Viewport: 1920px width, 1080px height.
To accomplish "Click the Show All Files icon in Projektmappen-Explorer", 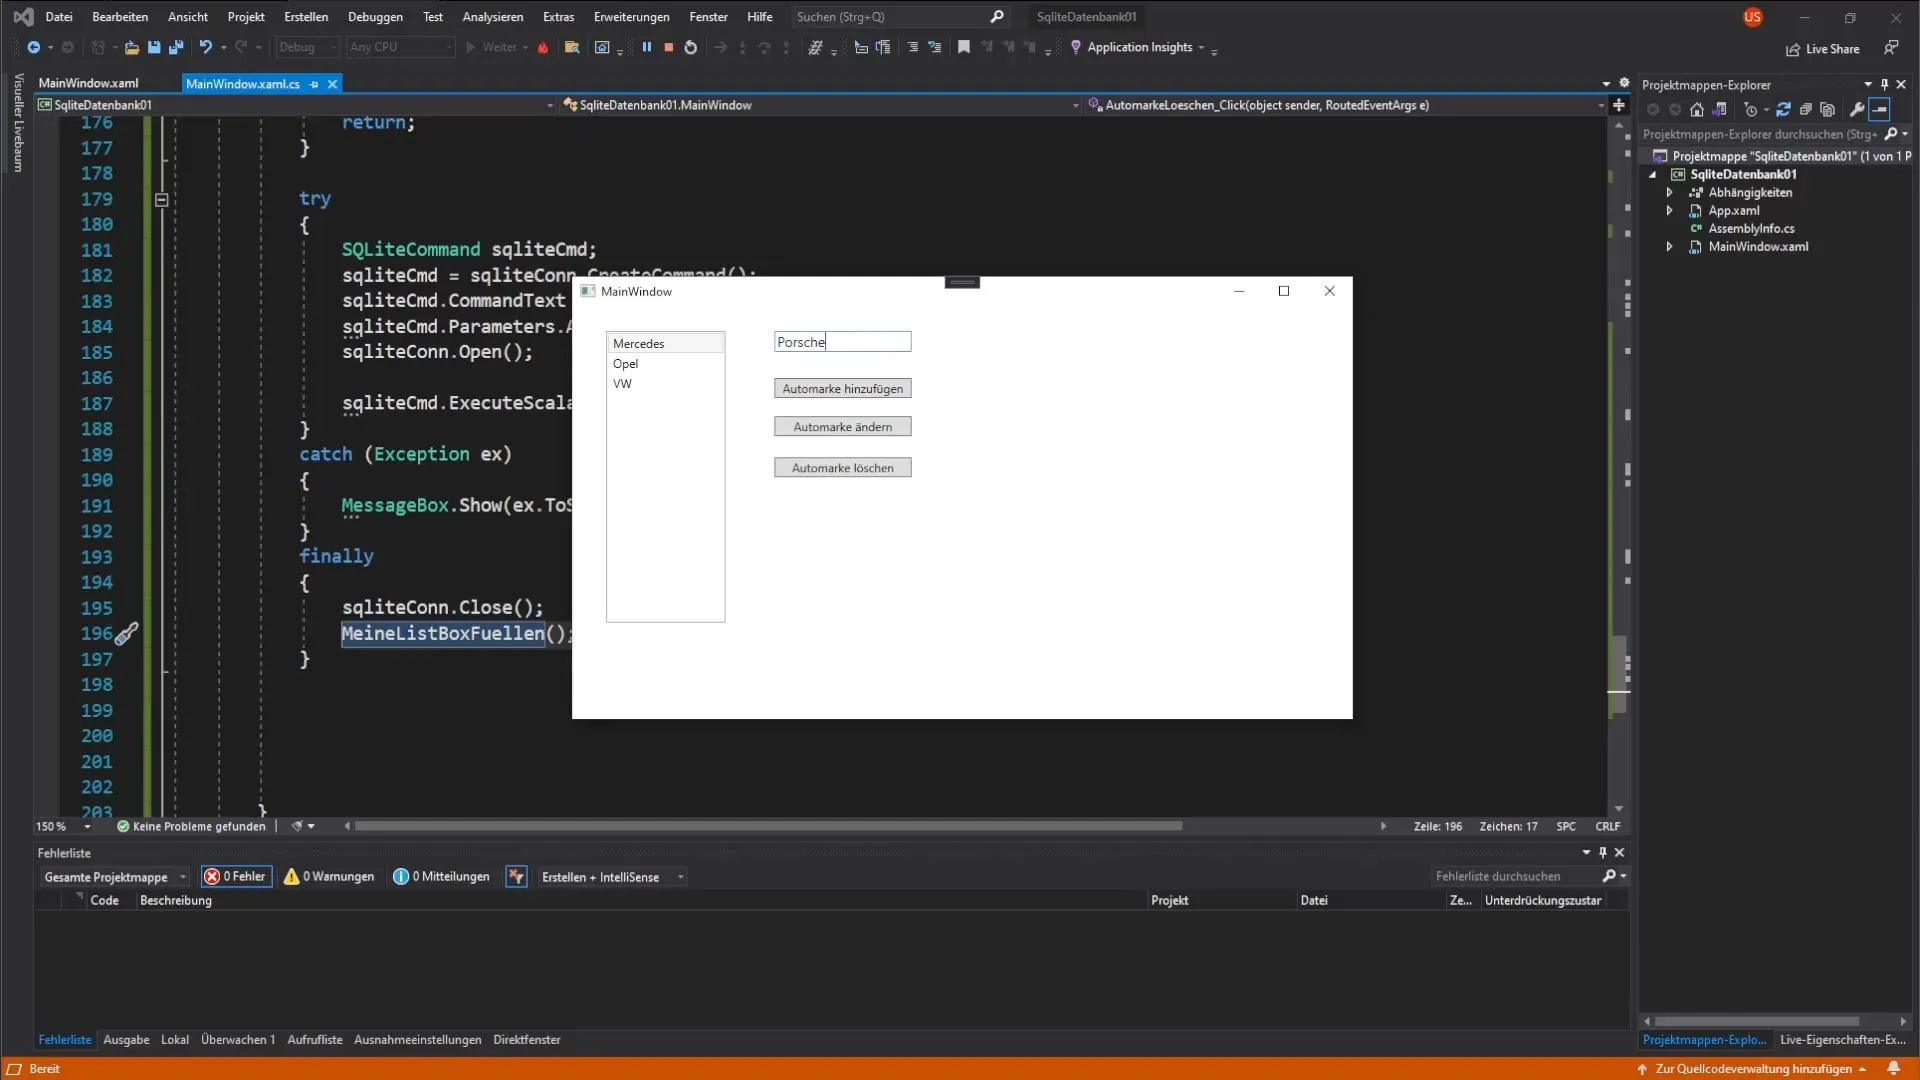I will (1828, 110).
